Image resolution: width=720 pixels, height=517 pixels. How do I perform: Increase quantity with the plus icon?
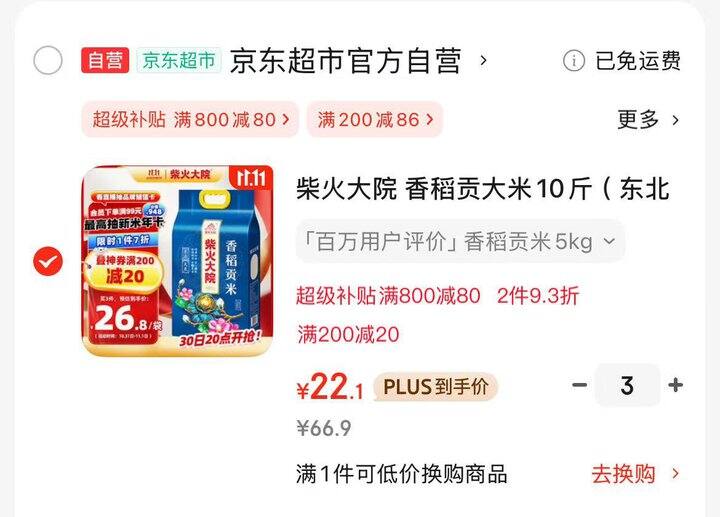(675, 384)
